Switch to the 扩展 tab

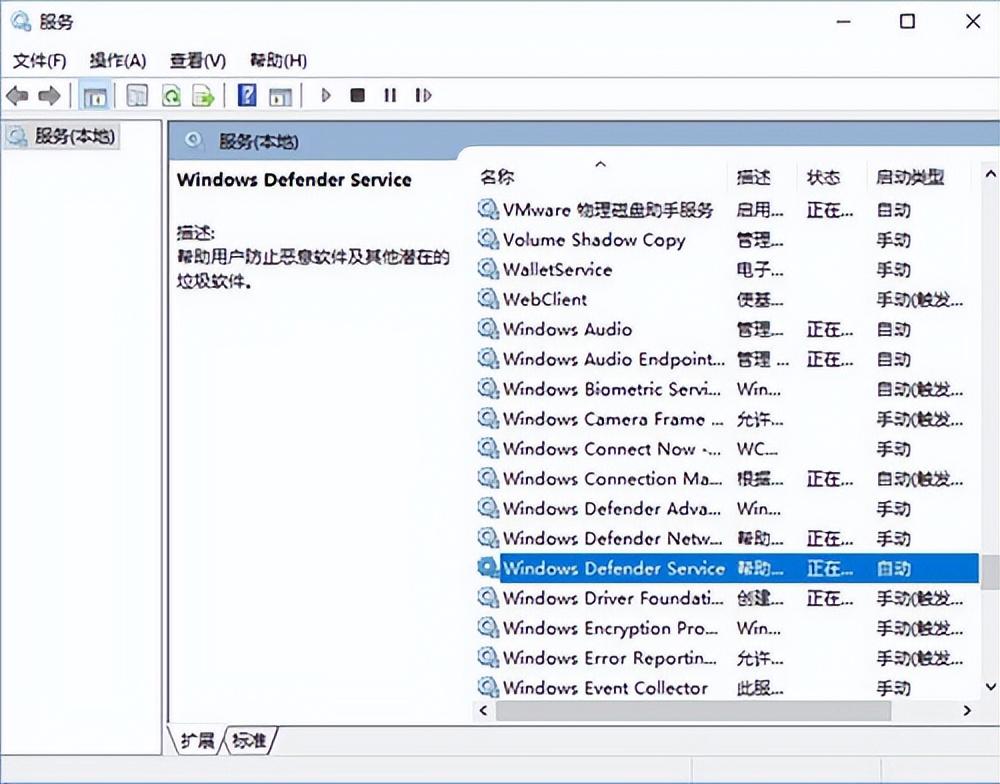pos(197,740)
